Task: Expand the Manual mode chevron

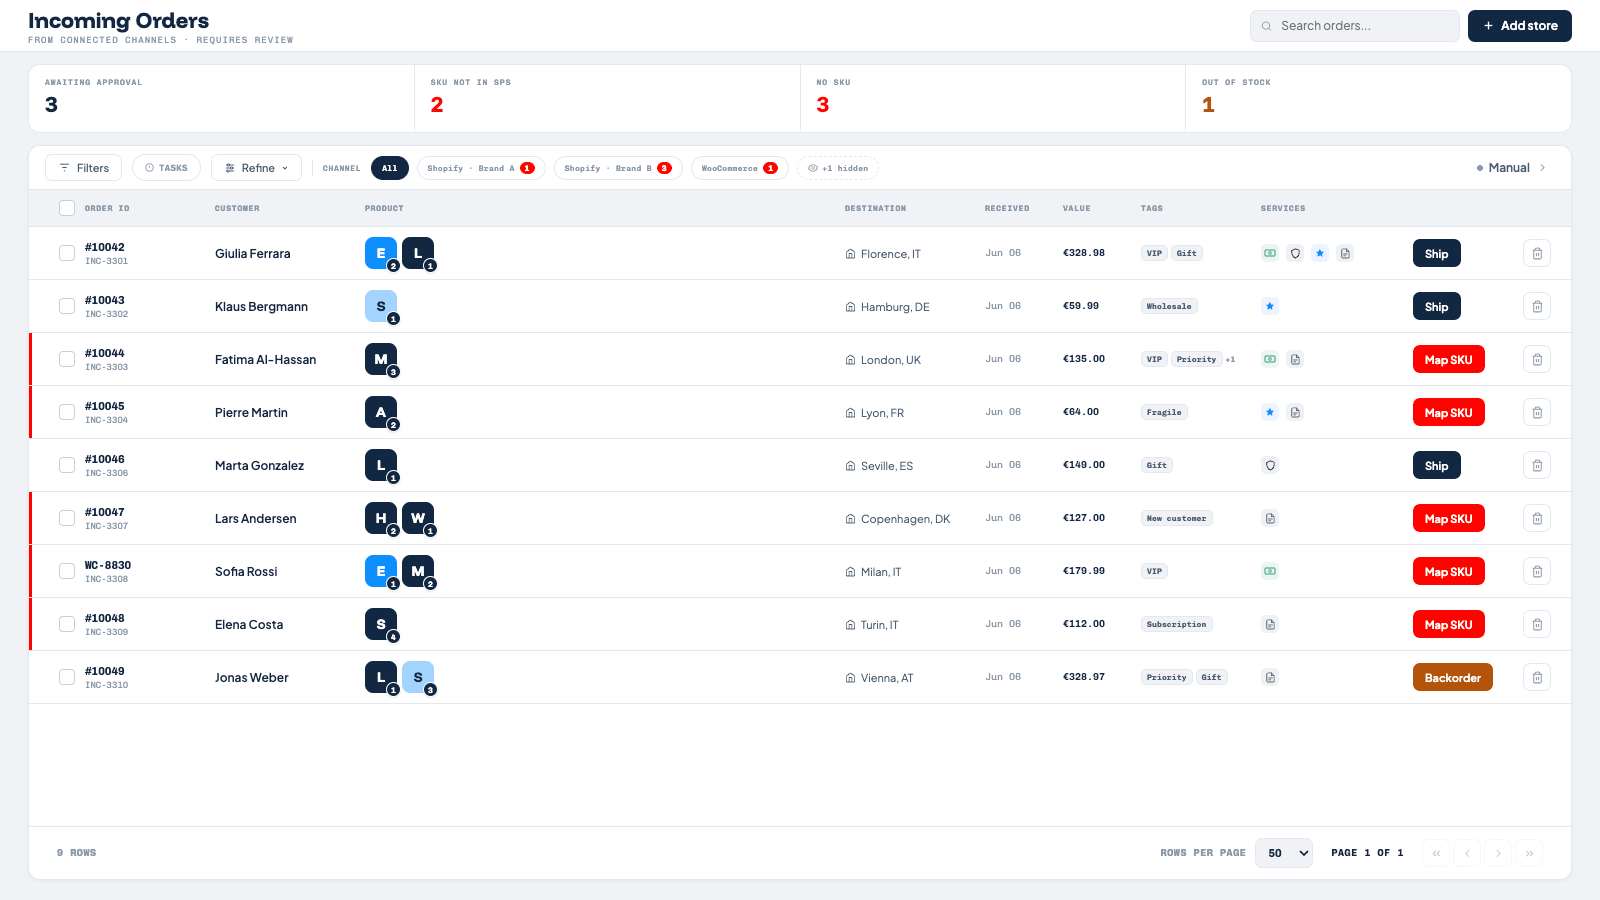Action: point(1542,168)
